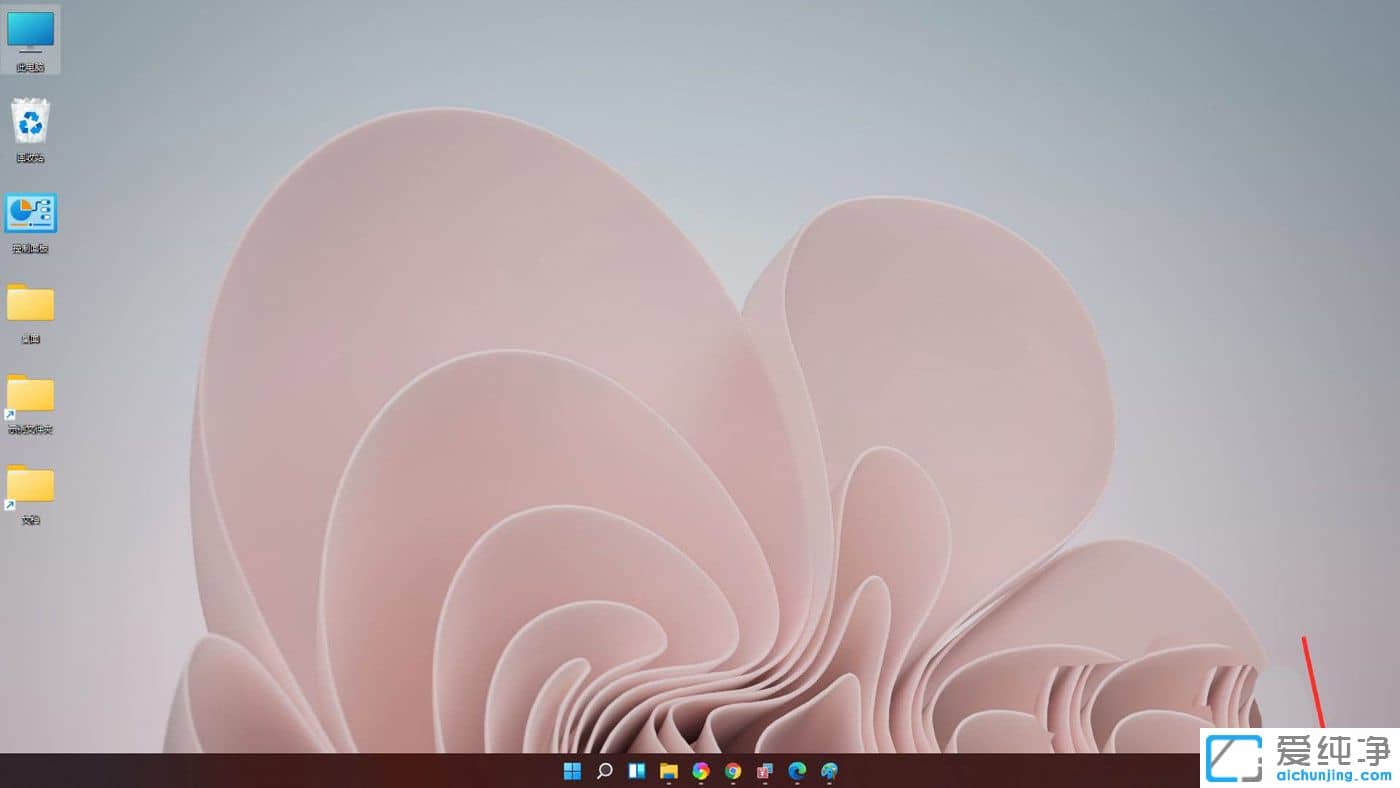Click the taskbar area right of all icons
This screenshot has width=1400, height=788.
coord(1000,771)
